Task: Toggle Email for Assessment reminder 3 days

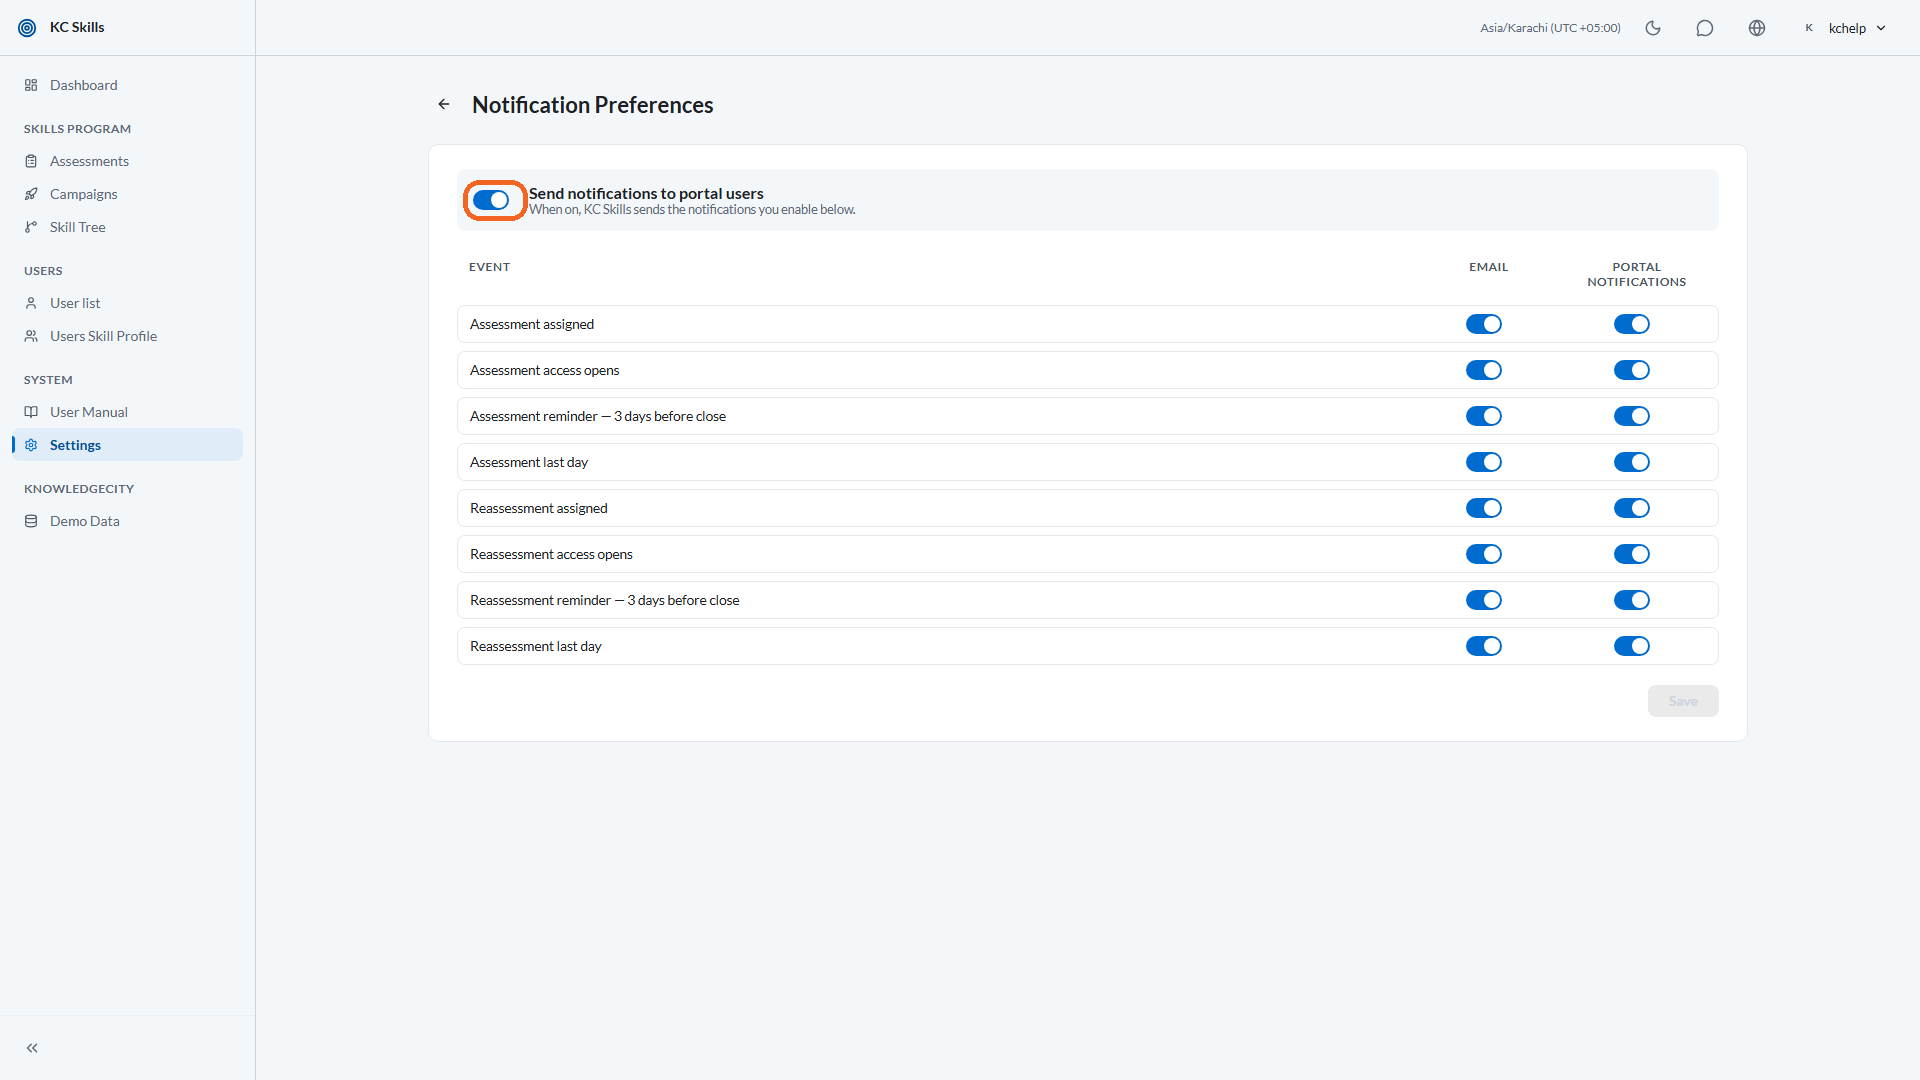Action: coord(1484,416)
